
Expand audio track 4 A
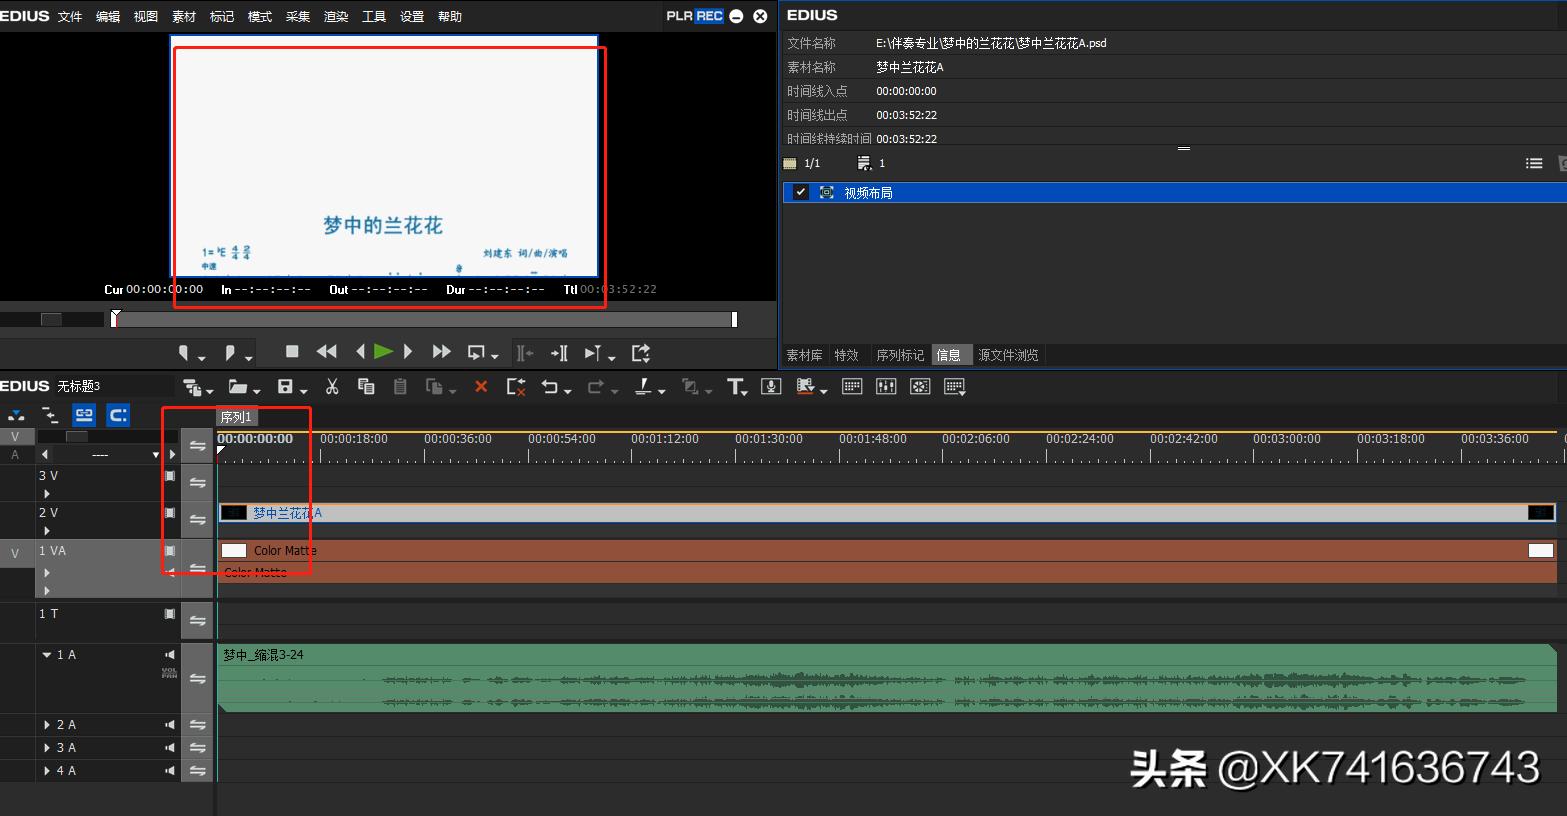(46, 770)
